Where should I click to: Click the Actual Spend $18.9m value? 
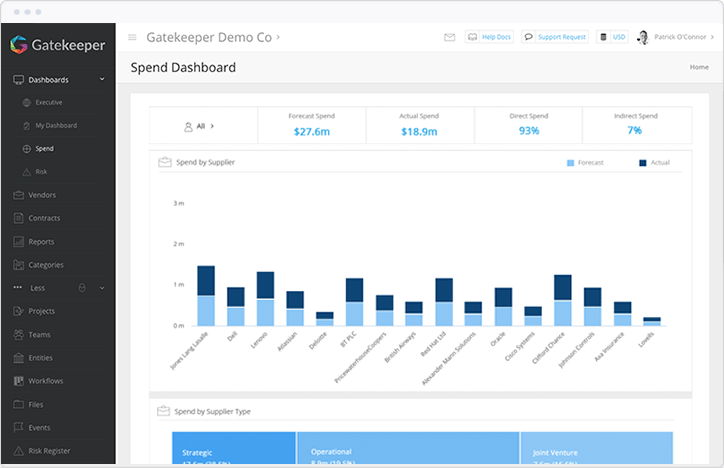click(x=419, y=132)
